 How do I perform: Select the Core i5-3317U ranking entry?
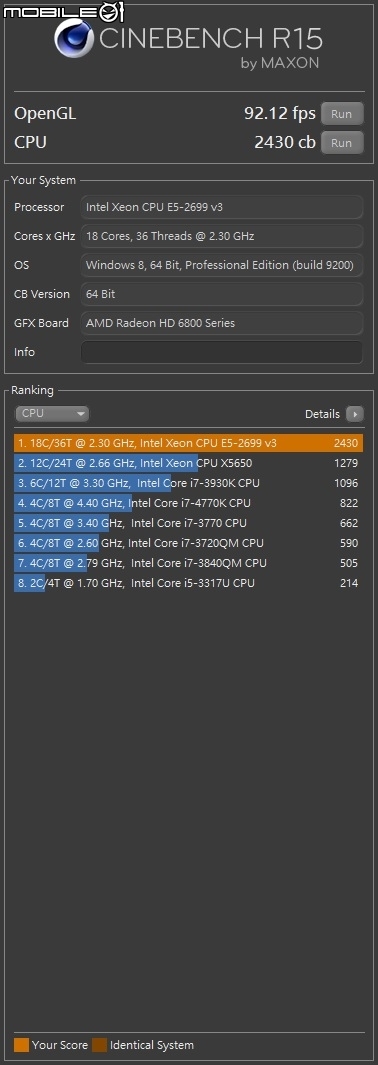coord(188,583)
